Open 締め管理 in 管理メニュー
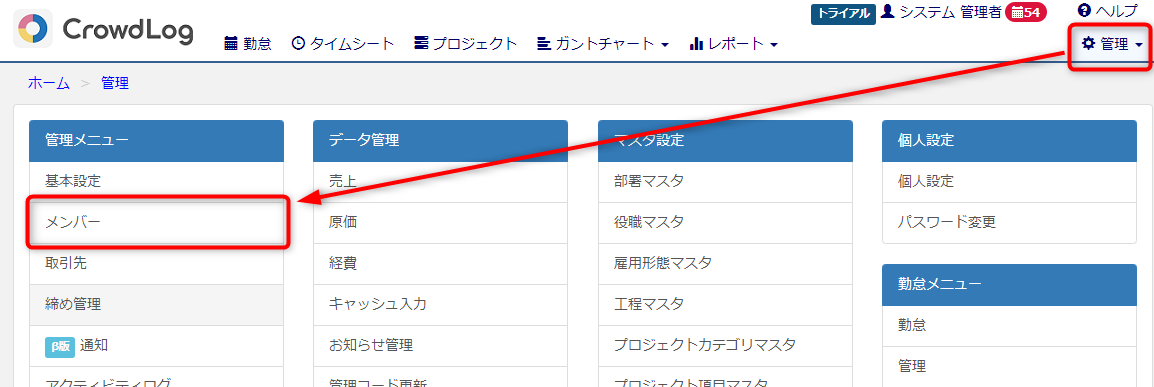Viewport: 1154px width, 387px height. click(157, 304)
